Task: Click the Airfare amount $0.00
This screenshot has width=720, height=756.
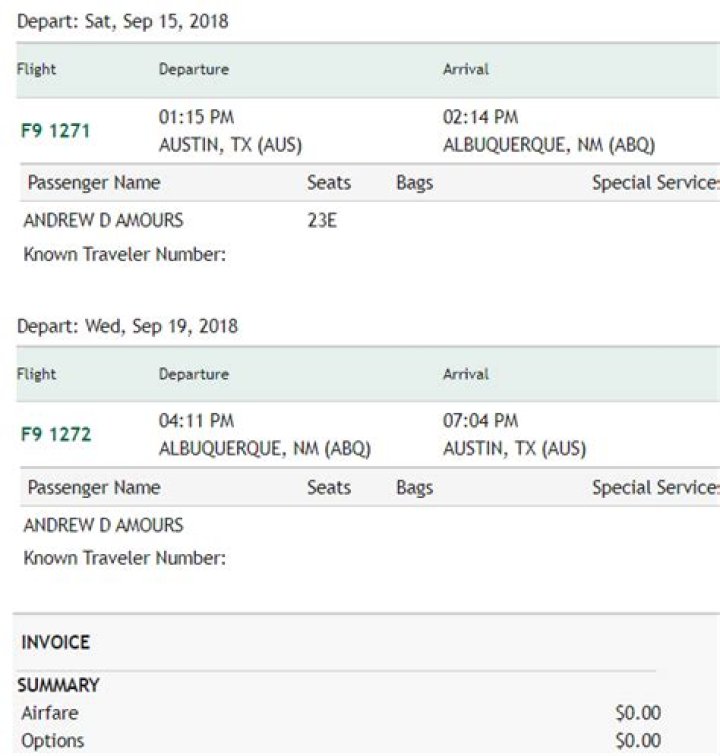Action: [638, 713]
